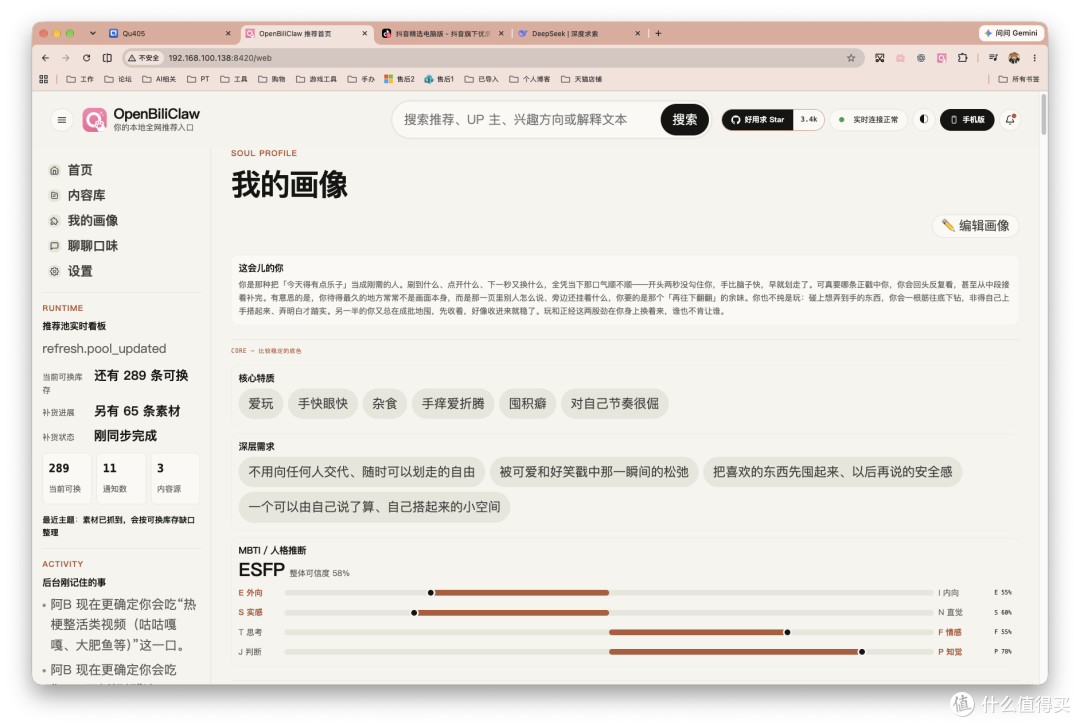Viewport: 1080px width, 727px height.
Task: Open the 游戏工具 bookmarks folder
Action: pos(316,79)
